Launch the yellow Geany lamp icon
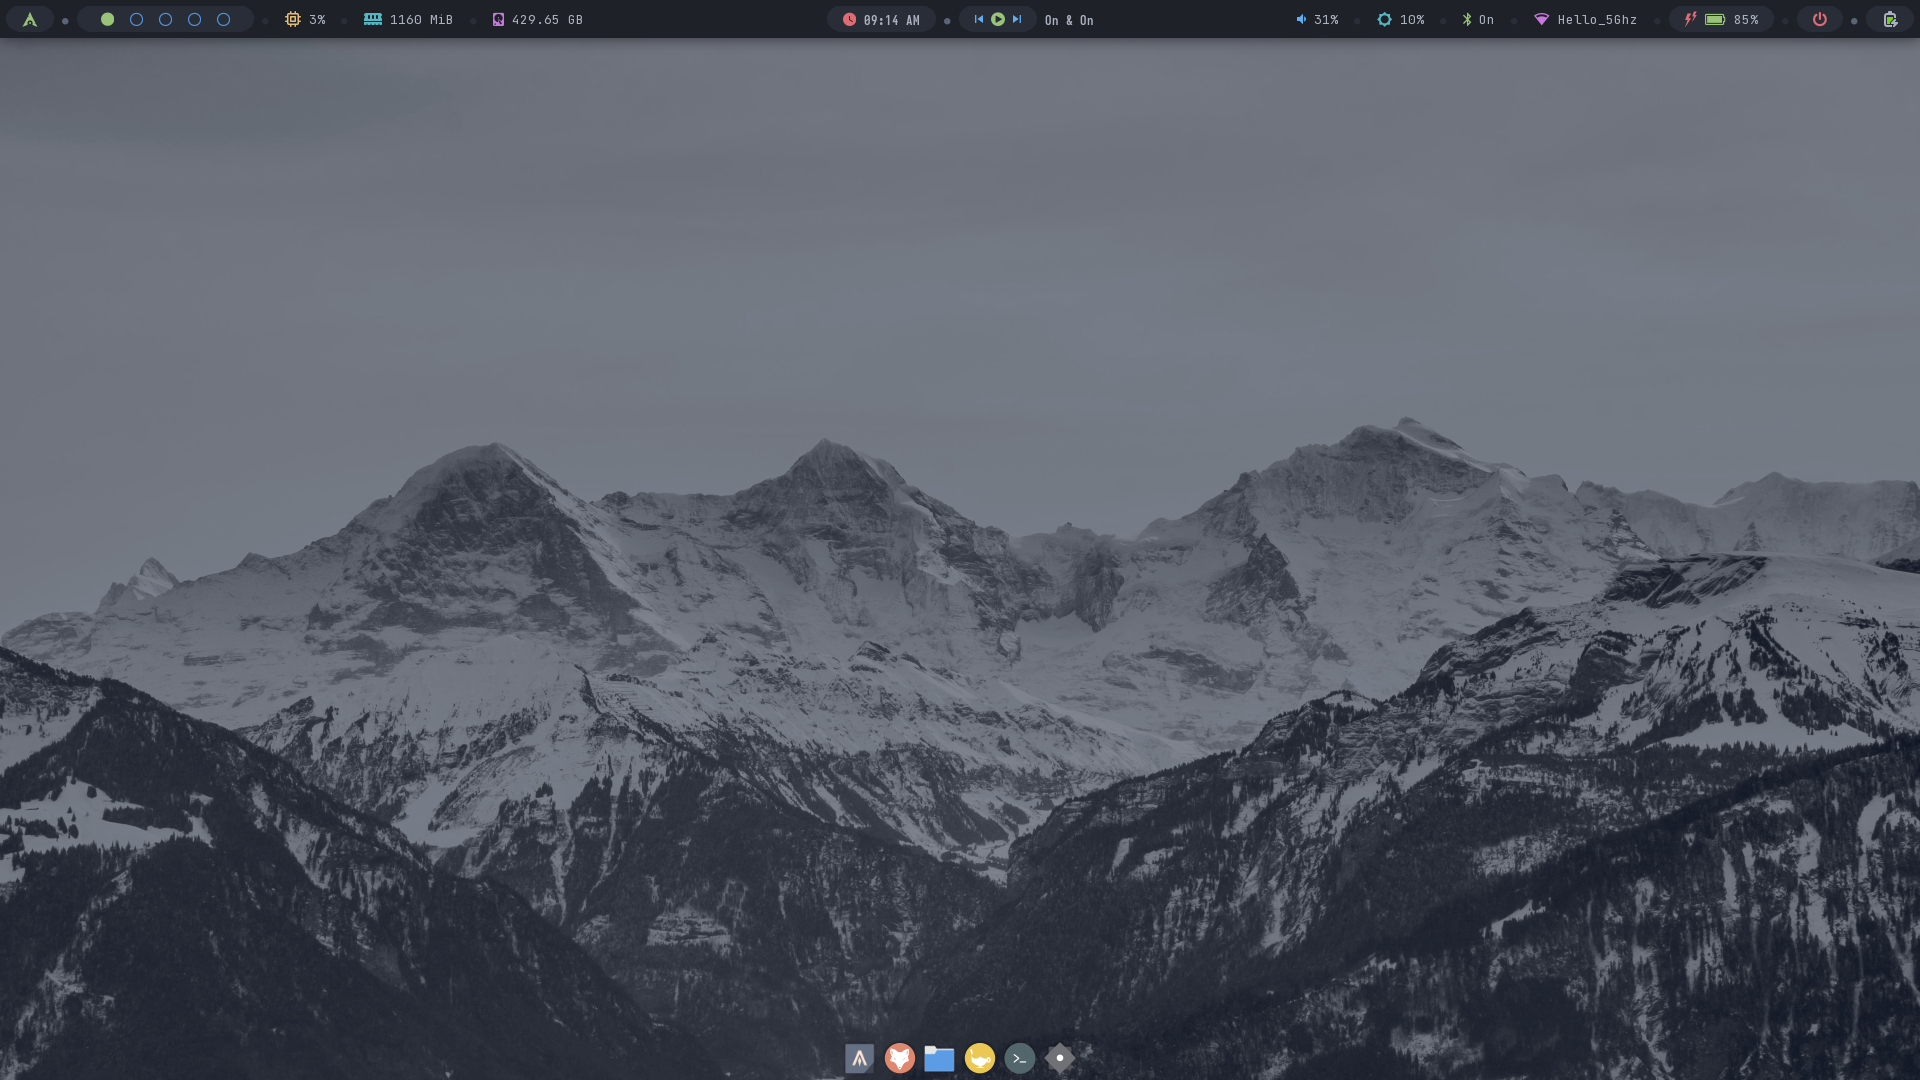The height and width of the screenshot is (1080, 1920). click(979, 1058)
